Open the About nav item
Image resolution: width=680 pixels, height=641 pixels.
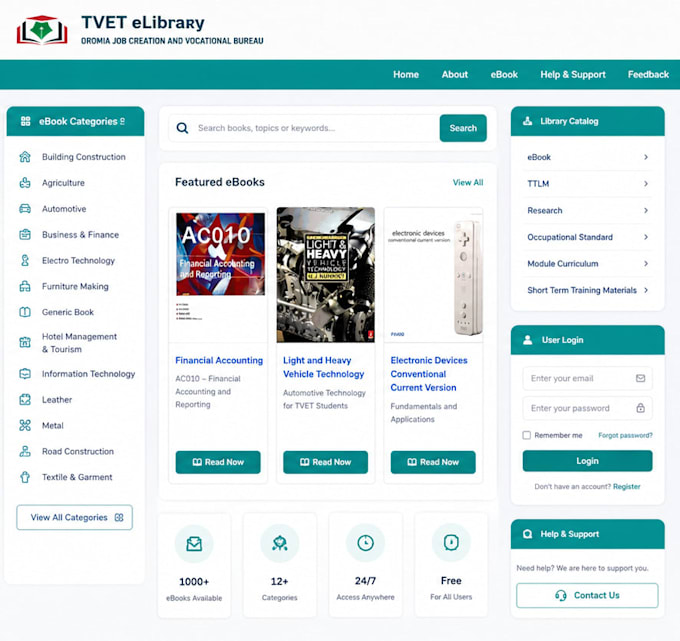pyautogui.click(x=455, y=75)
